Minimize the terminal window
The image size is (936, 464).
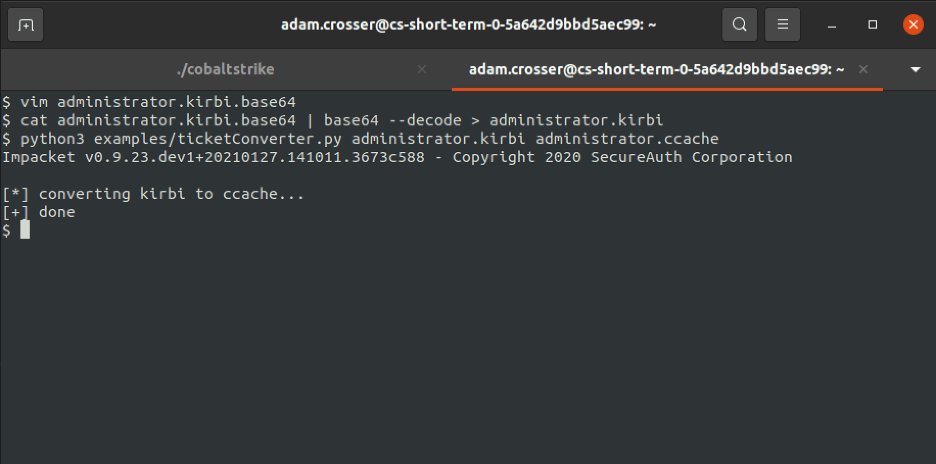click(832, 25)
